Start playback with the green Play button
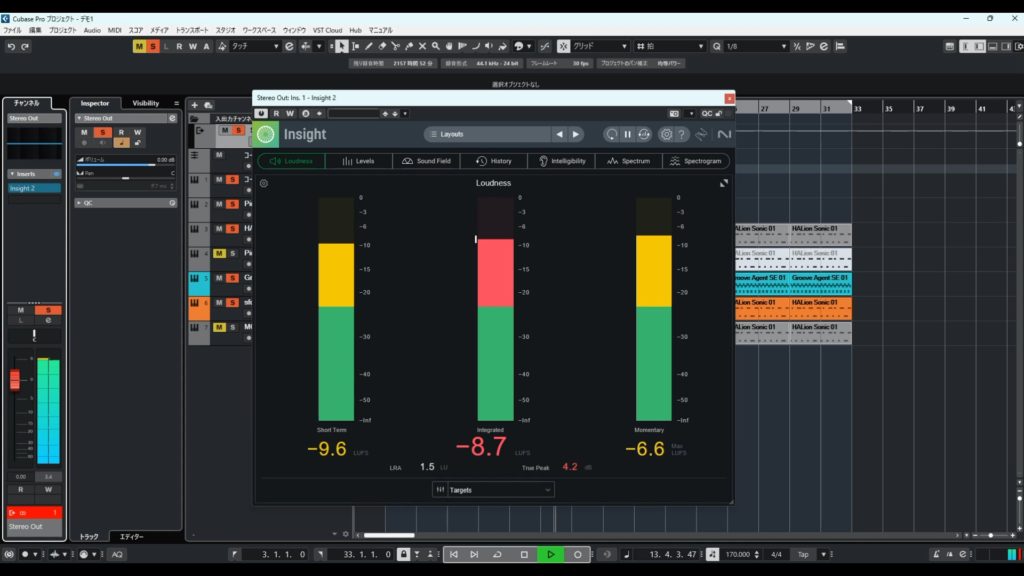The image size is (1024, 576). 550,554
